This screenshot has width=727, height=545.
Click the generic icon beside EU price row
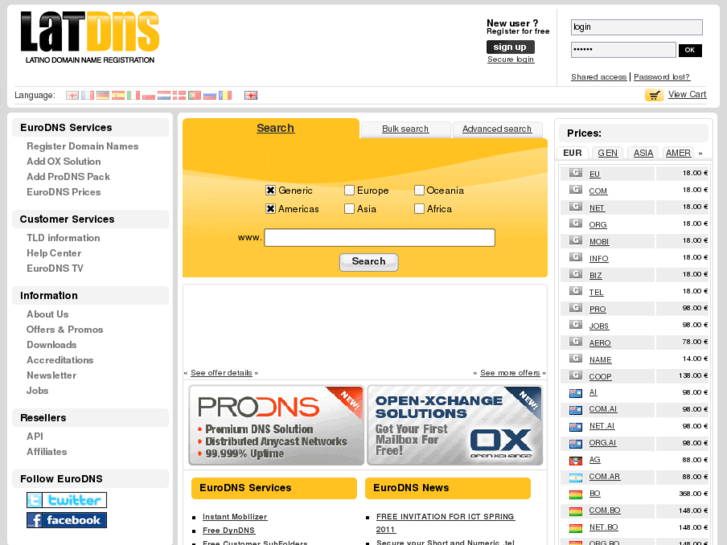coord(575,173)
